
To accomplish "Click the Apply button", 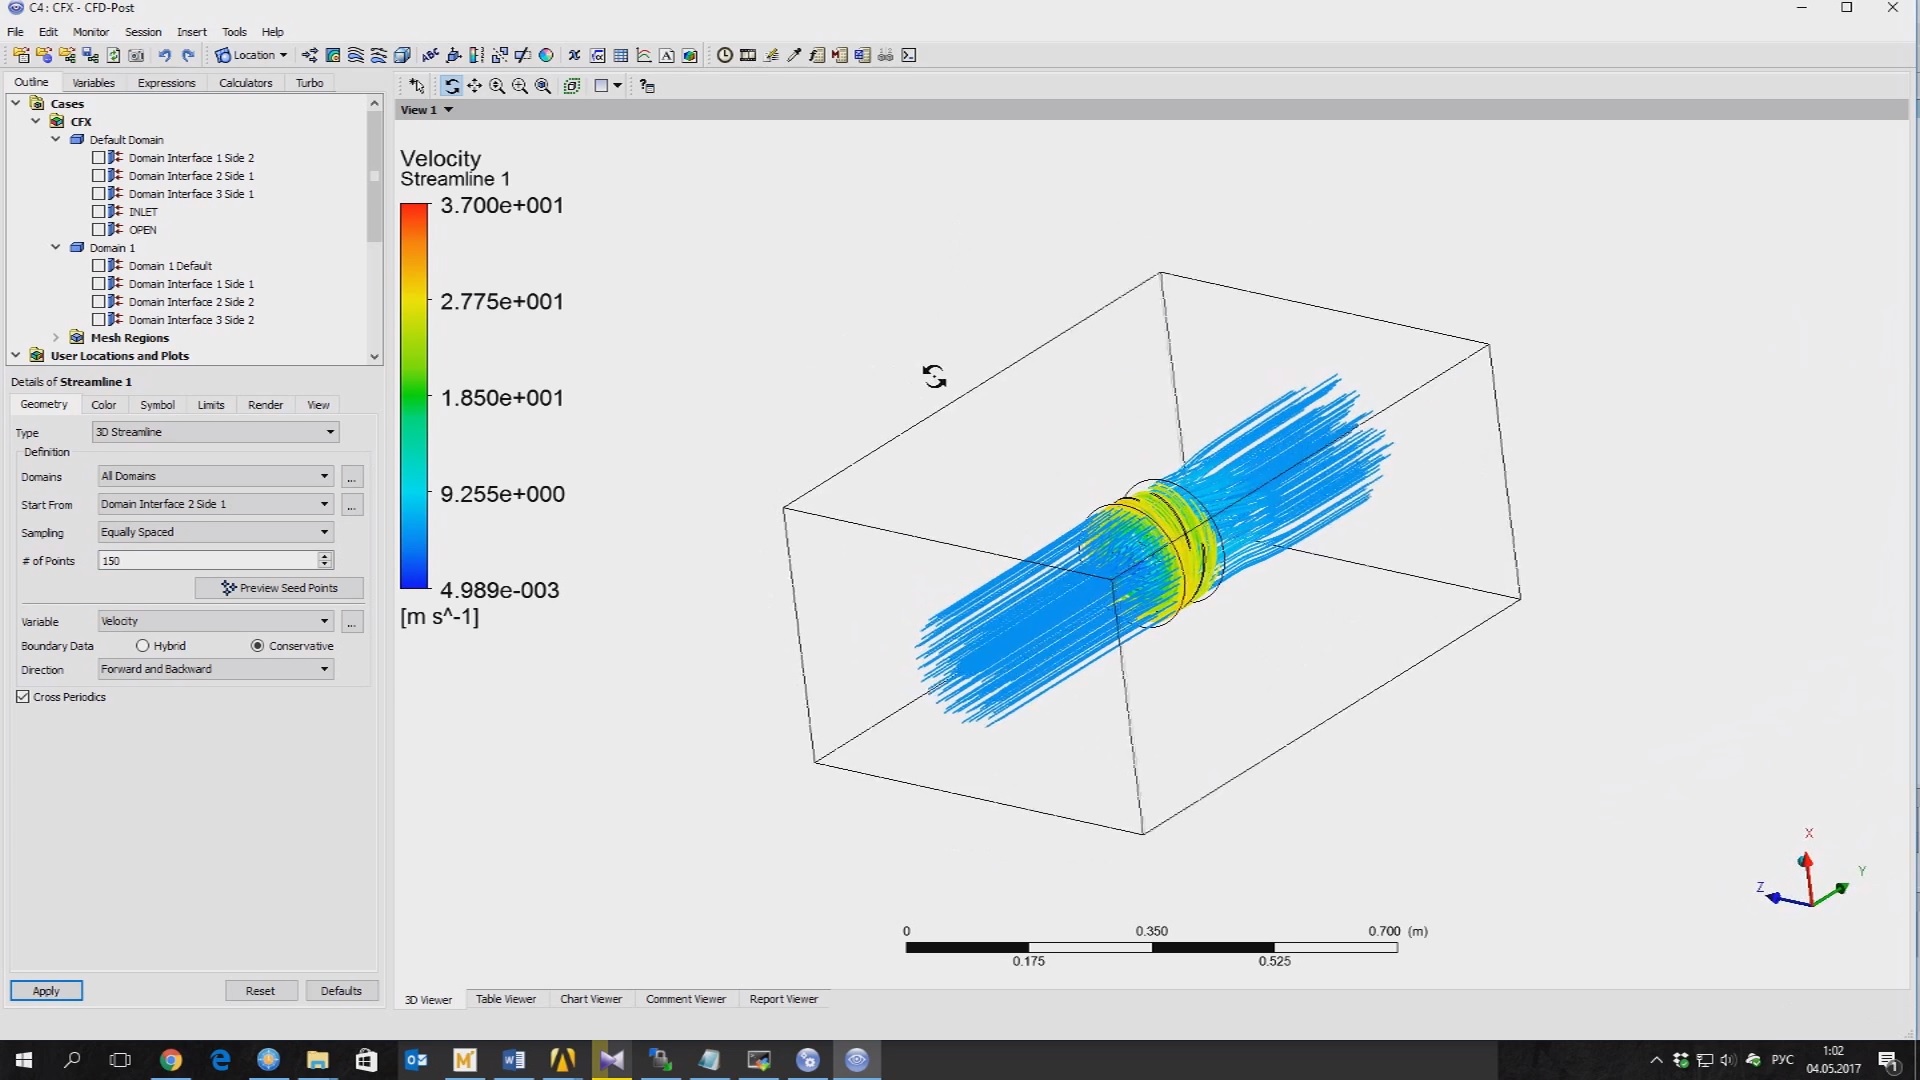I will (x=46, y=991).
